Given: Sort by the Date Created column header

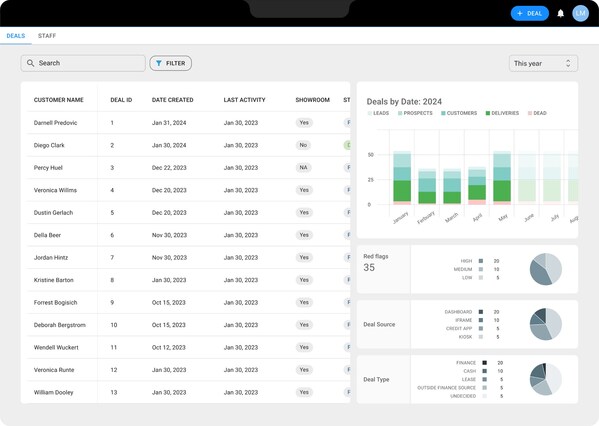Looking at the screenshot, I should 173,100.
